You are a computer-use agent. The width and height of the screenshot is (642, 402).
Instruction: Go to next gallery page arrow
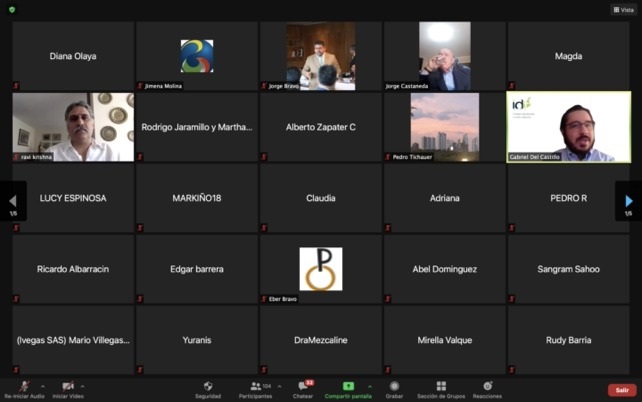click(x=628, y=201)
